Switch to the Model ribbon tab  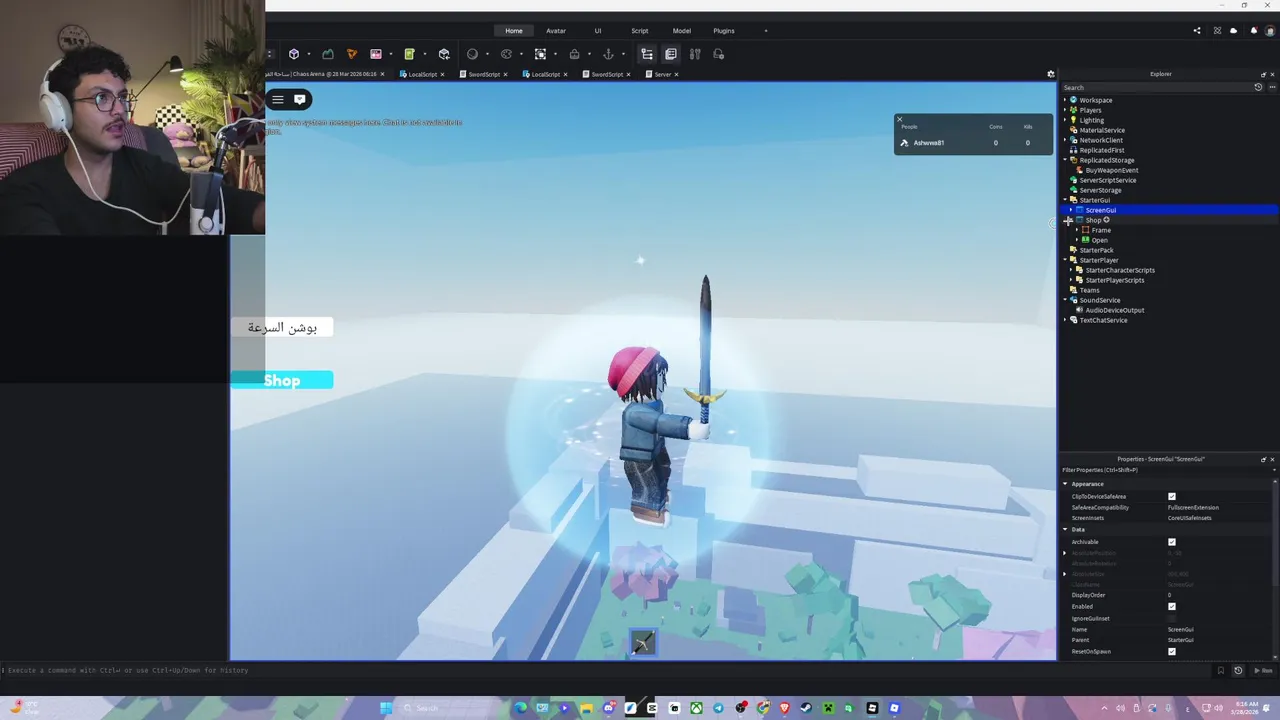click(x=681, y=31)
